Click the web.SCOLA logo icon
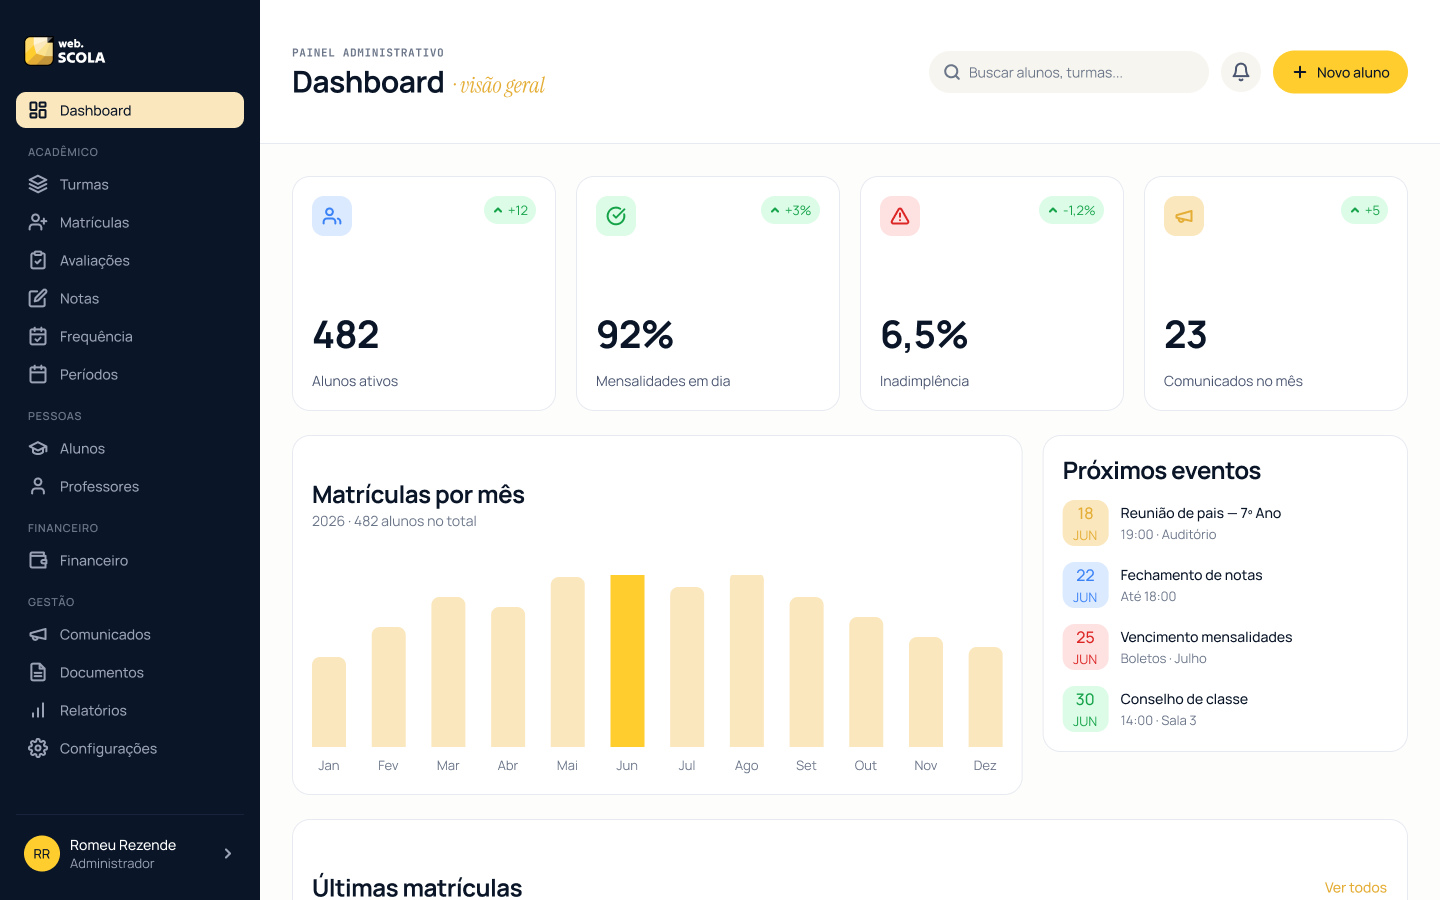 point(39,51)
